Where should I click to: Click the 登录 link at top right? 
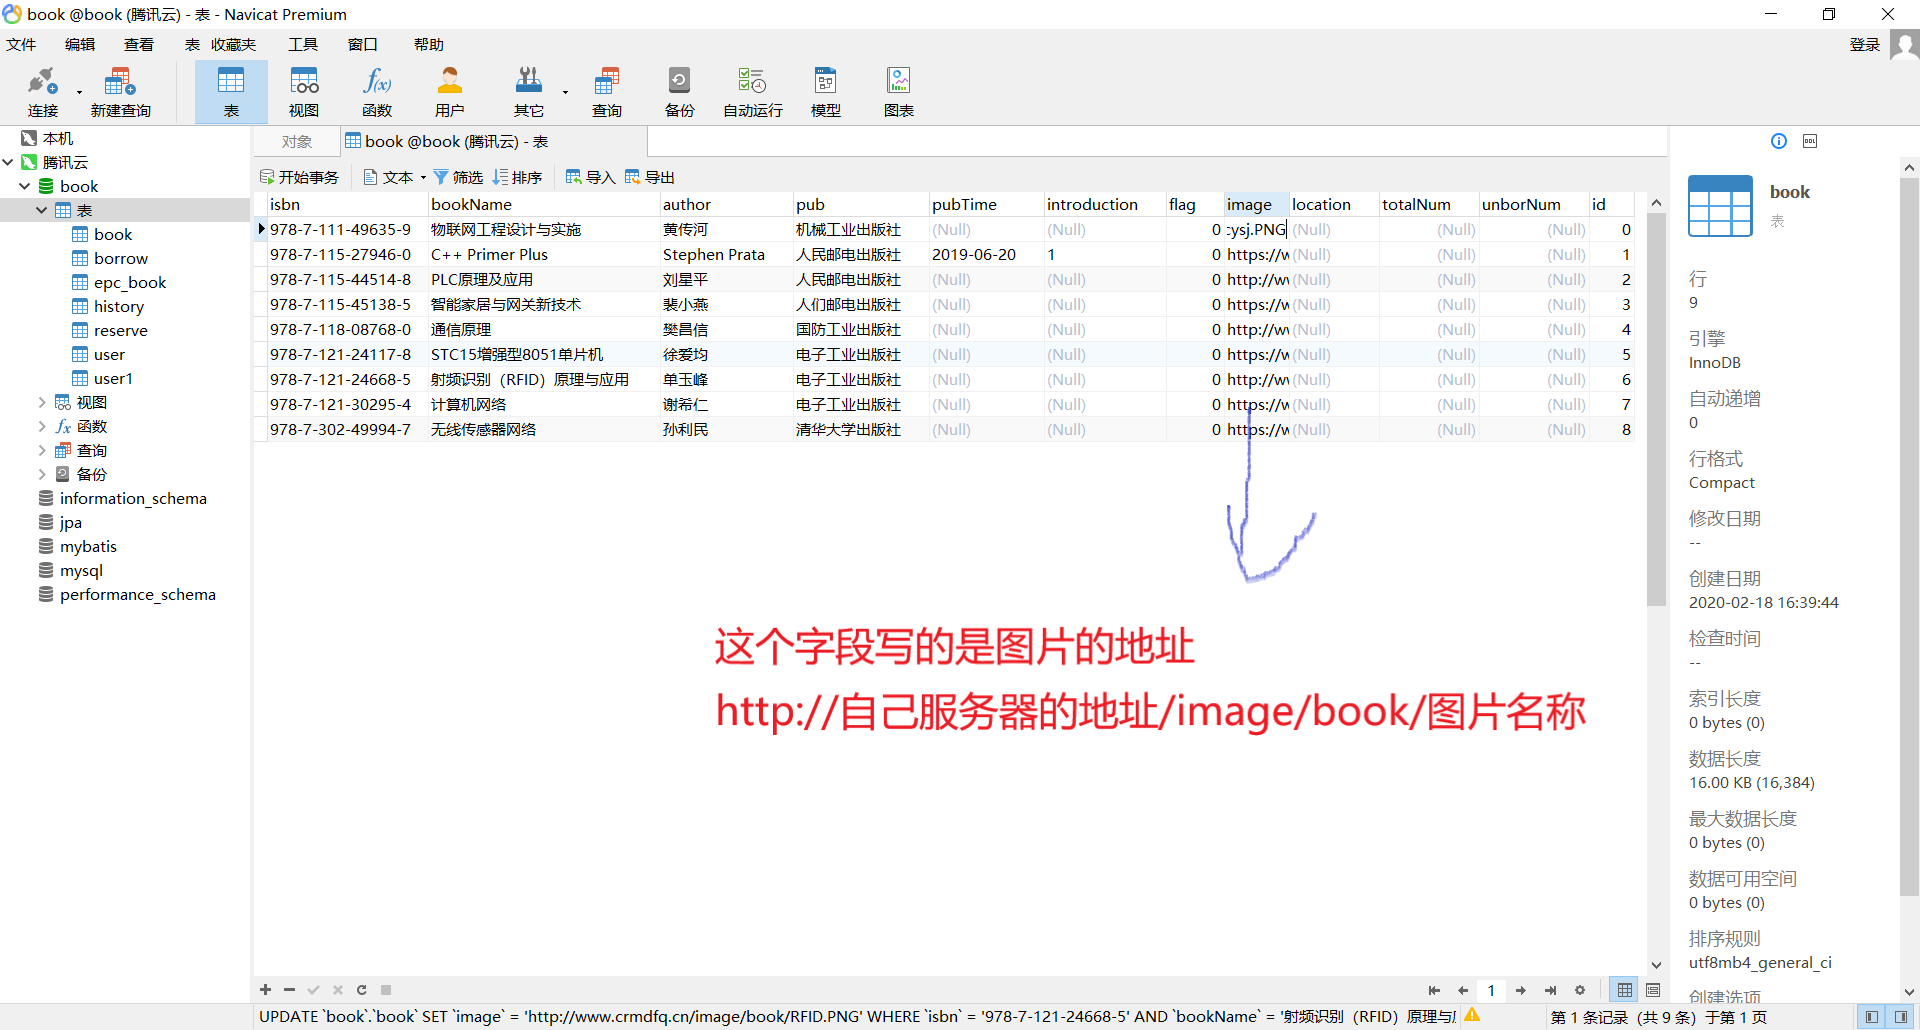pyautogui.click(x=1863, y=44)
